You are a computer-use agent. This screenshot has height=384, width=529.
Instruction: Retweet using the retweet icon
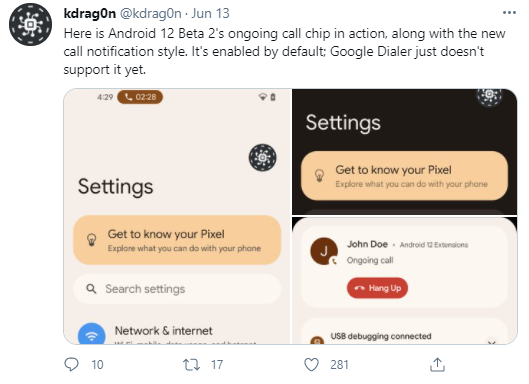(191, 365)
